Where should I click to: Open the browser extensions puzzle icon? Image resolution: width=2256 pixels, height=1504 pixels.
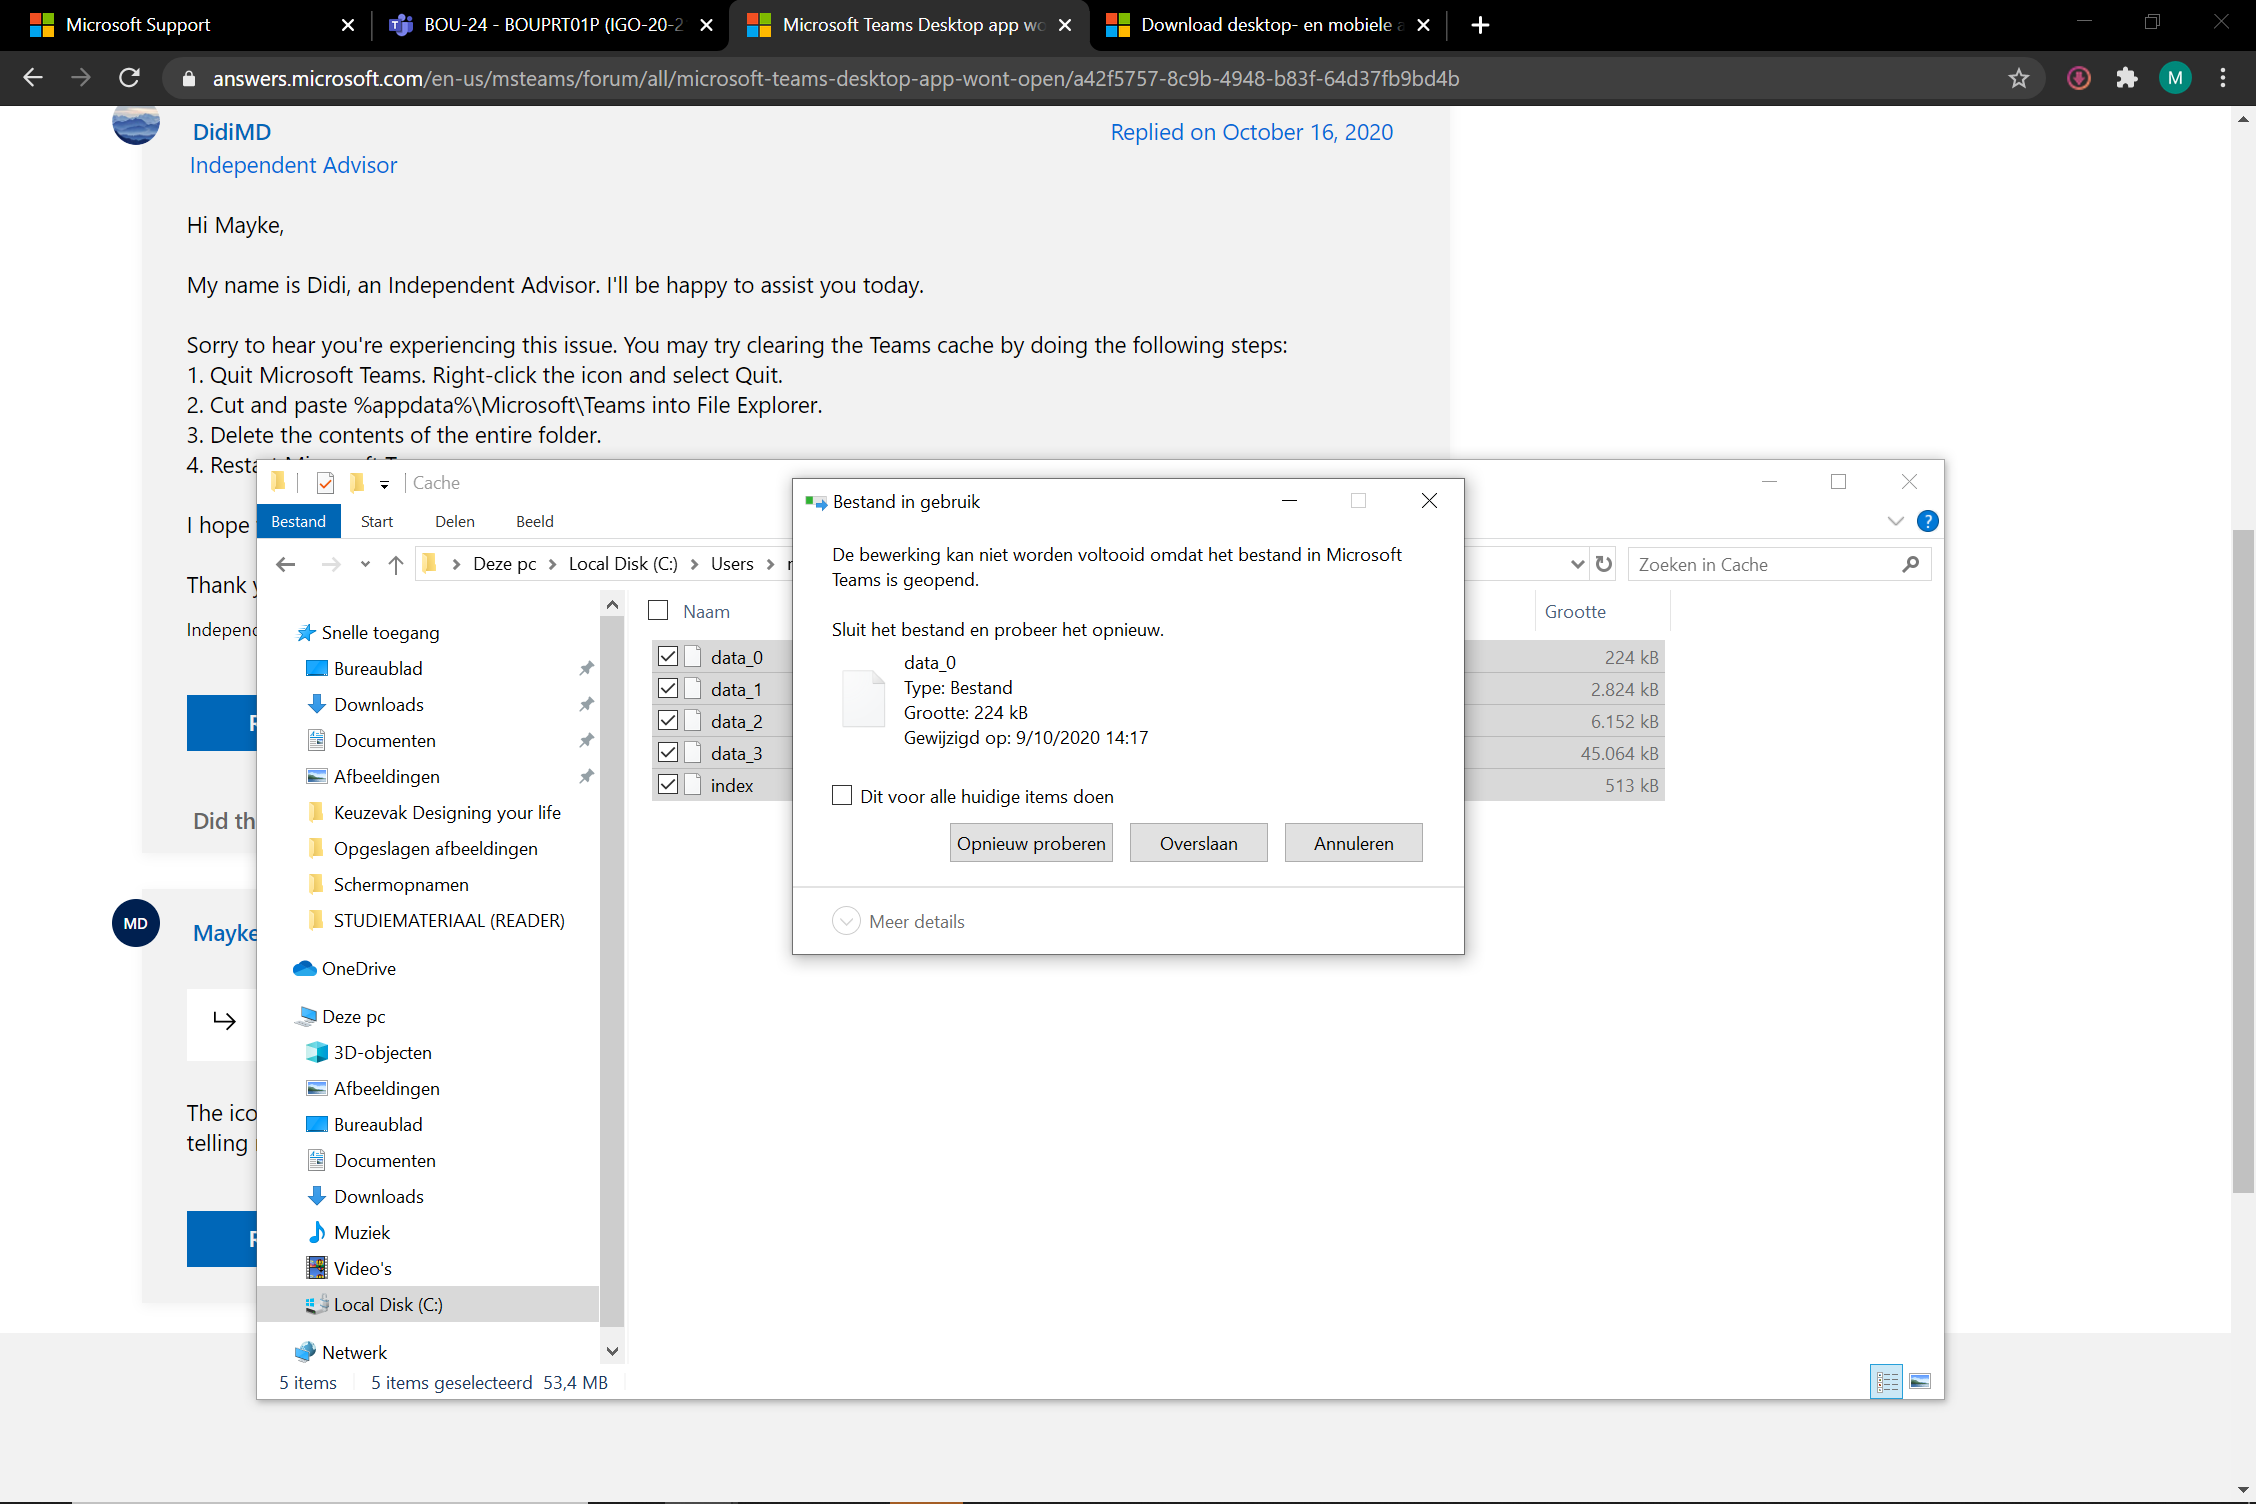coord(2127,78)
